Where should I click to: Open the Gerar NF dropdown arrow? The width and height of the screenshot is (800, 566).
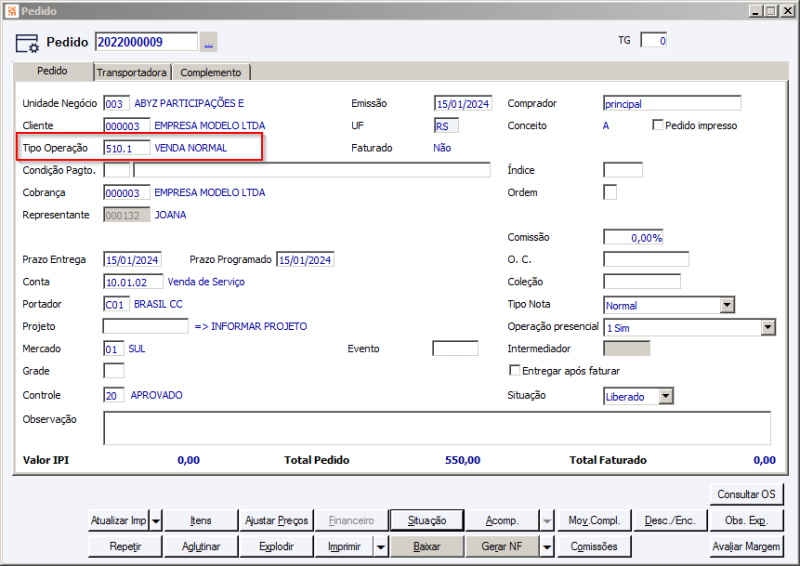[x=546, y=547]
